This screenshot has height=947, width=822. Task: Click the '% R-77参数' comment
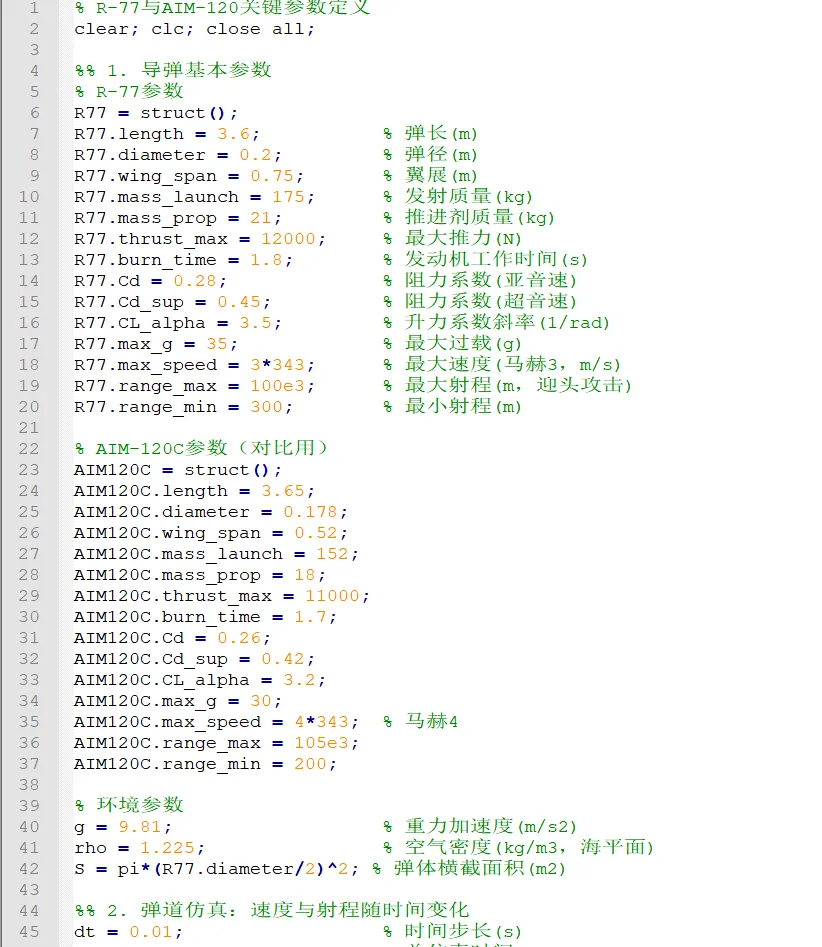coord(129,91)
